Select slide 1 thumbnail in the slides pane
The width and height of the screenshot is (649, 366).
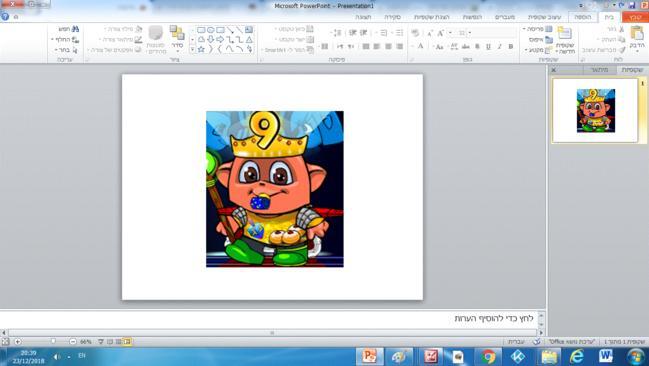click(595, 111)
